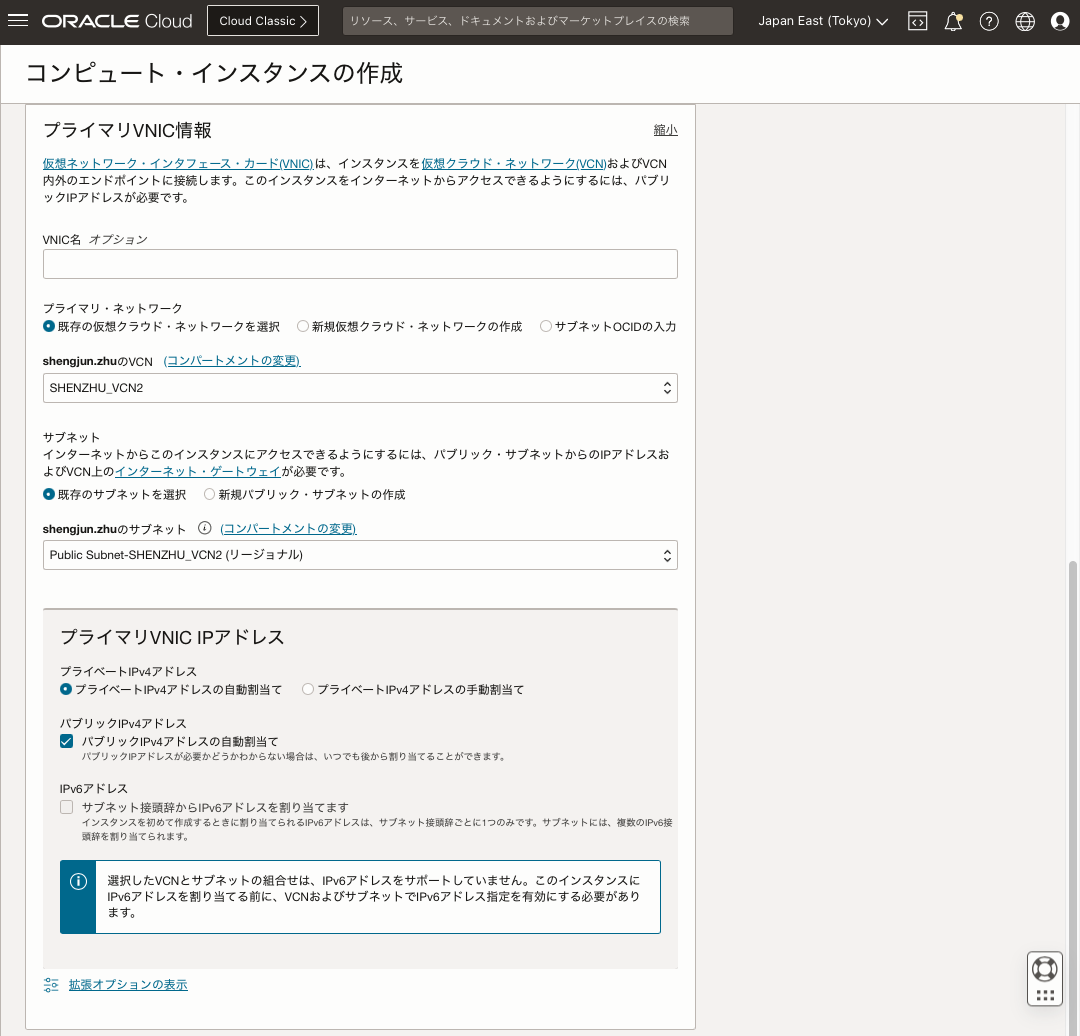Viewport: 1080px width, 1036px height.
Task: Click the language globe icon
Action: 1025,20
